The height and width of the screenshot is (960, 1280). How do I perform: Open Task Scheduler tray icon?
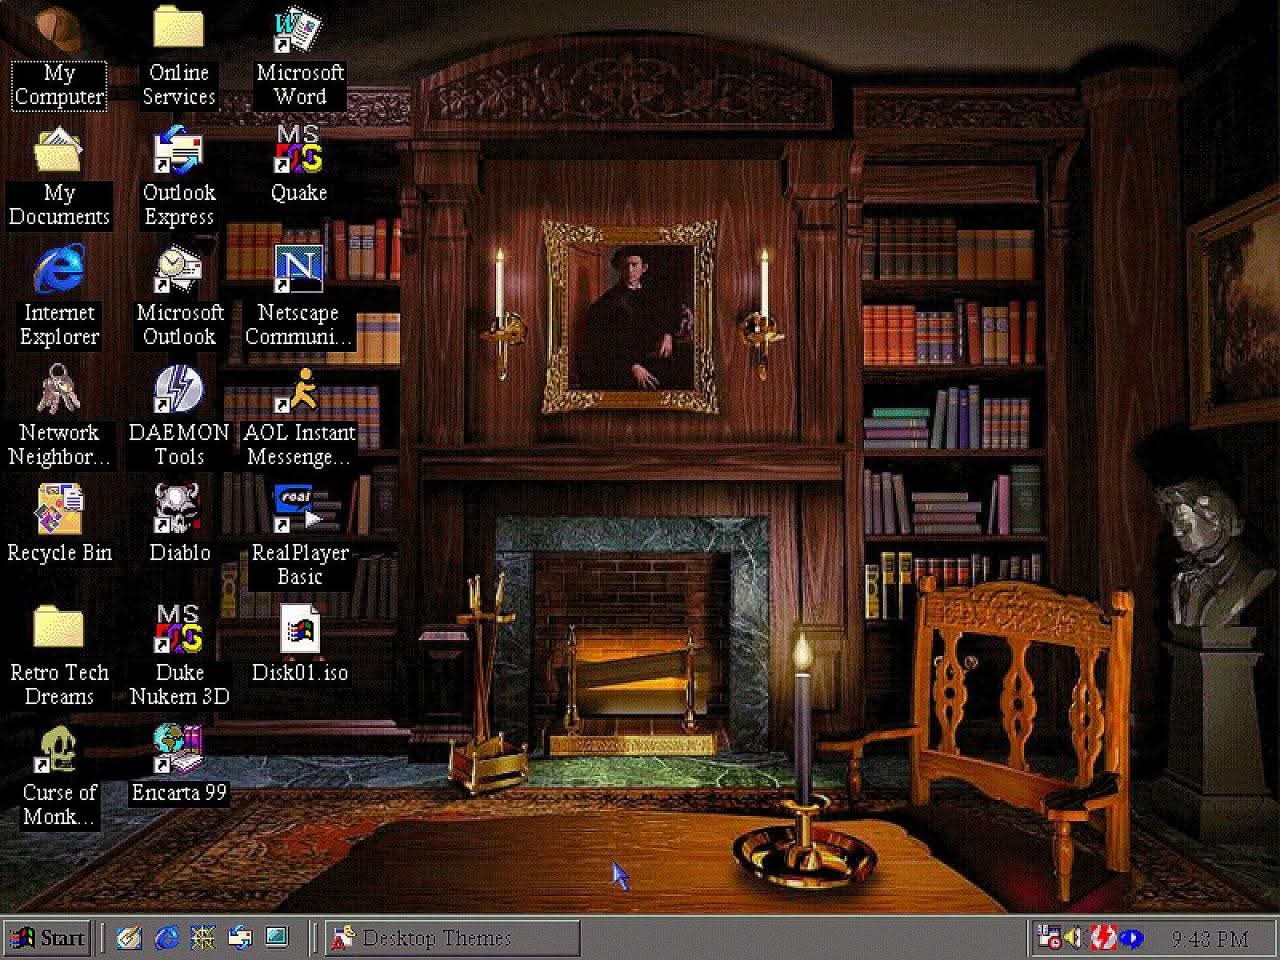click(x=1049, y=938)
